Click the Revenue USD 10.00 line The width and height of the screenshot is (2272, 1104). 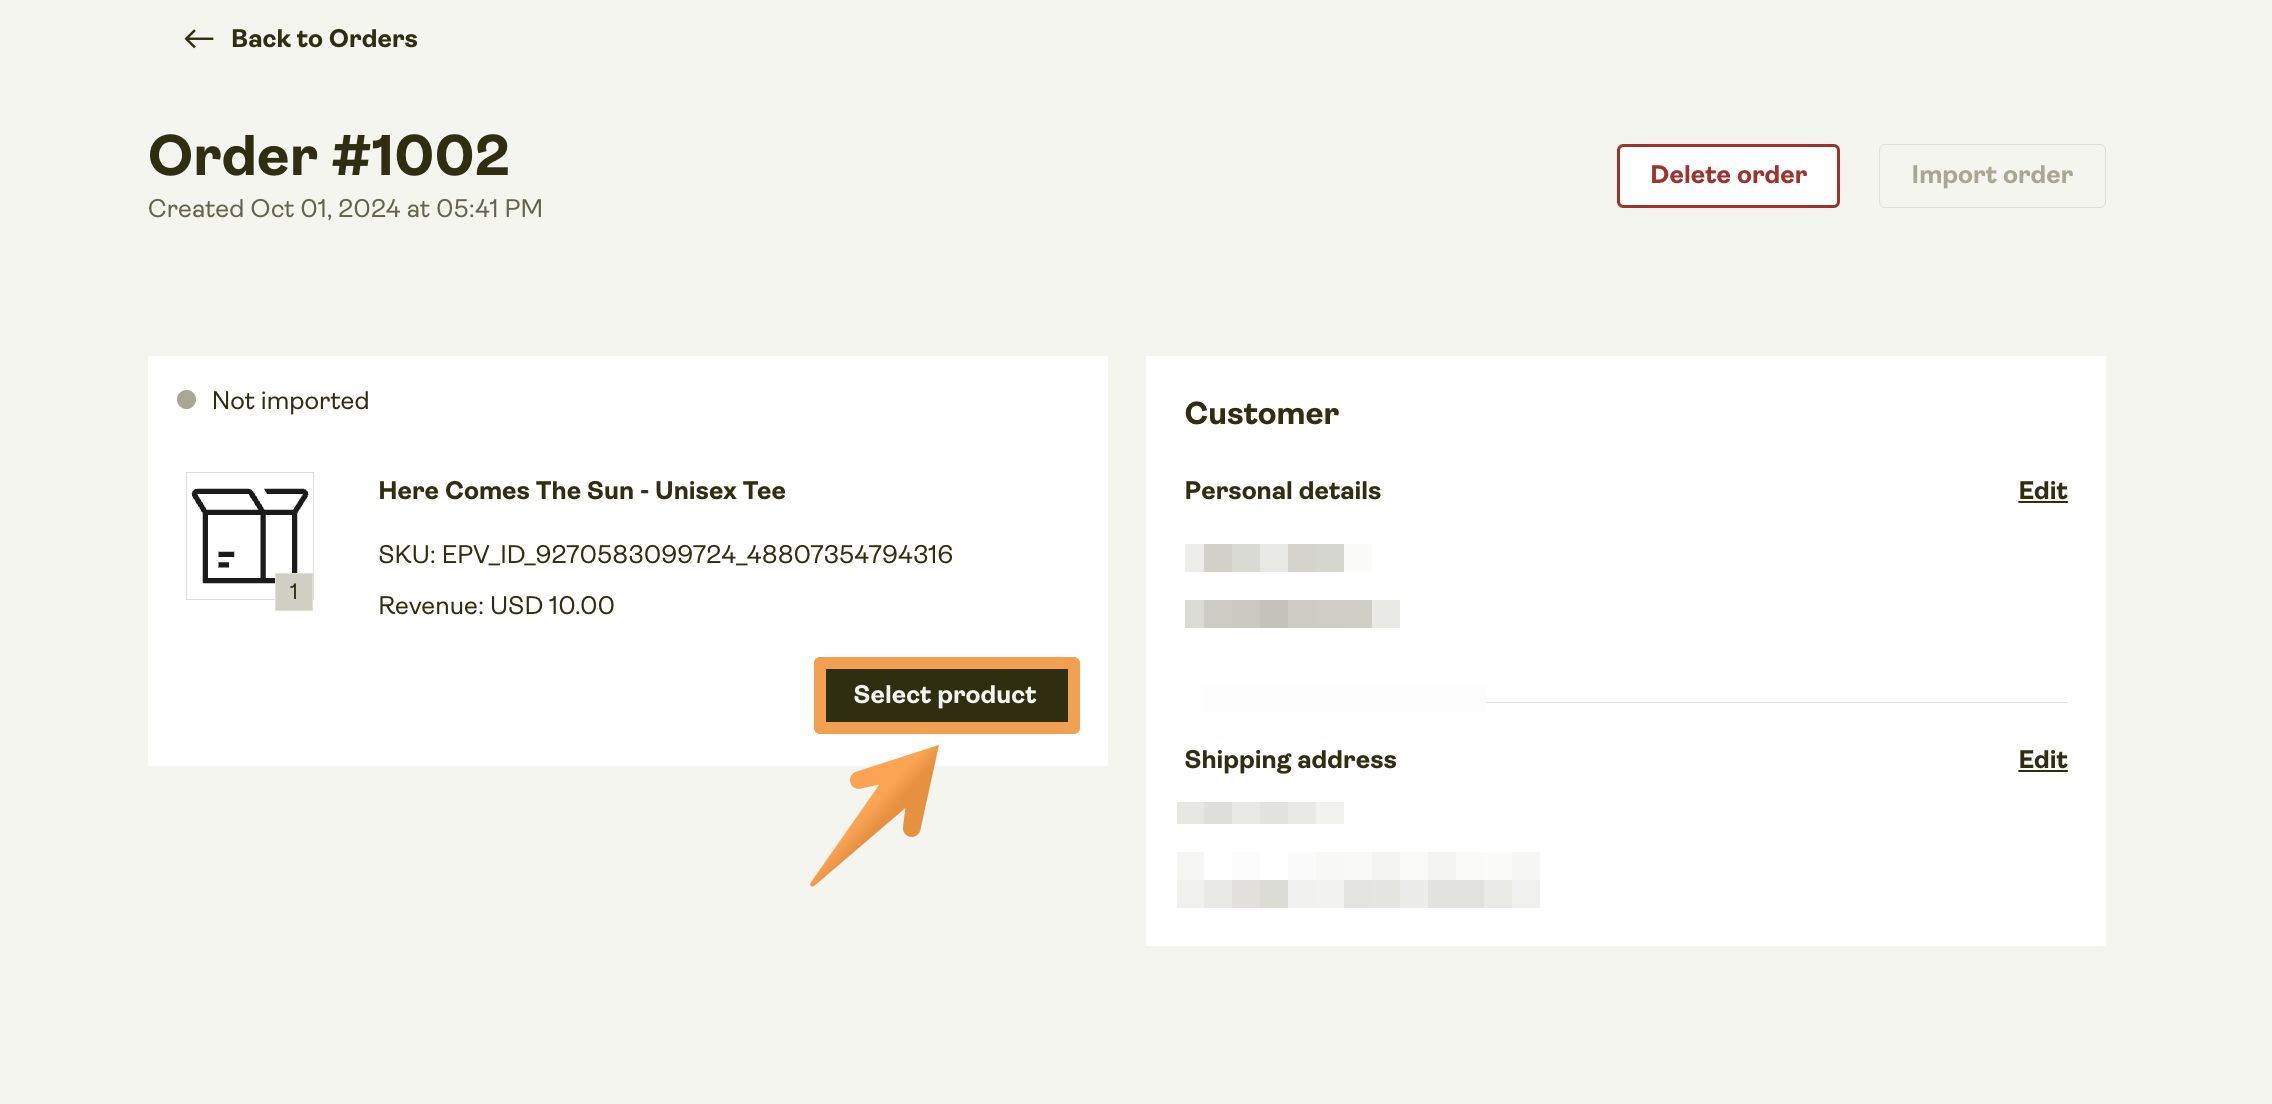point(496,606)
